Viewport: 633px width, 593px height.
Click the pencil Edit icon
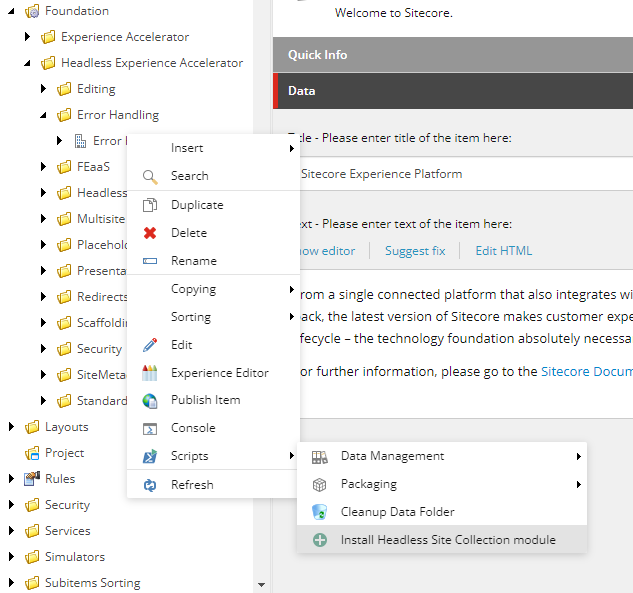[x=150, y=345]
